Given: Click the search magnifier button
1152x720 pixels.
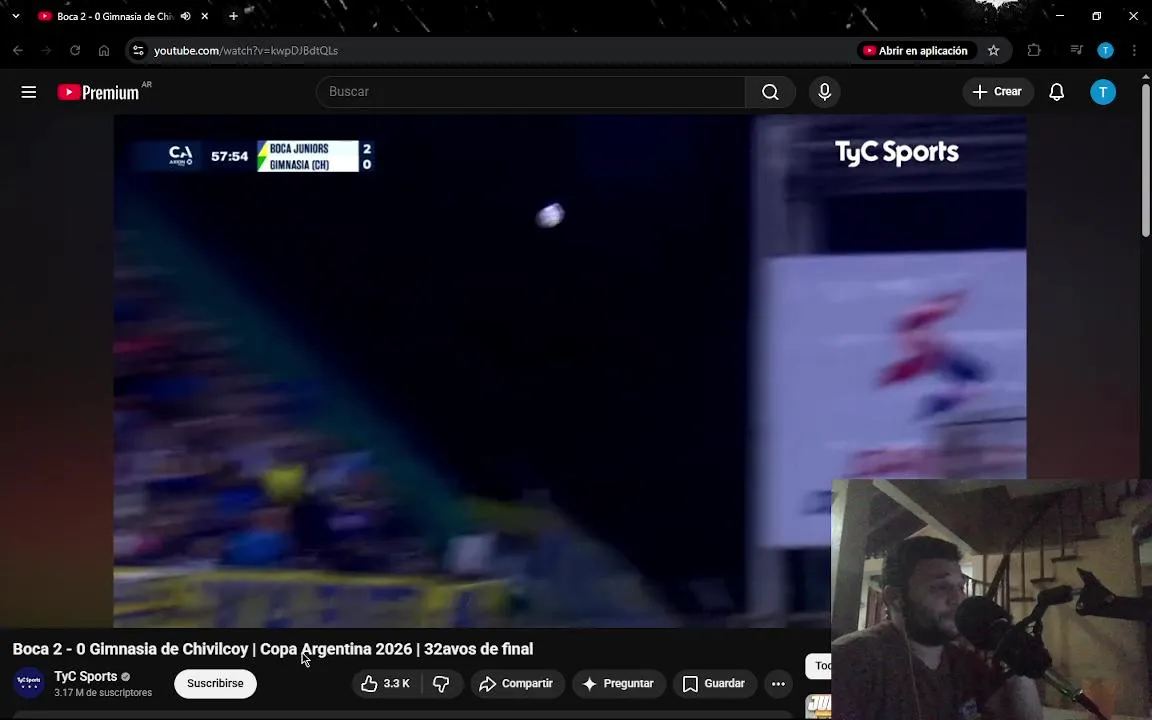Looking at the screenshot, I should click(x=770, y=92).
